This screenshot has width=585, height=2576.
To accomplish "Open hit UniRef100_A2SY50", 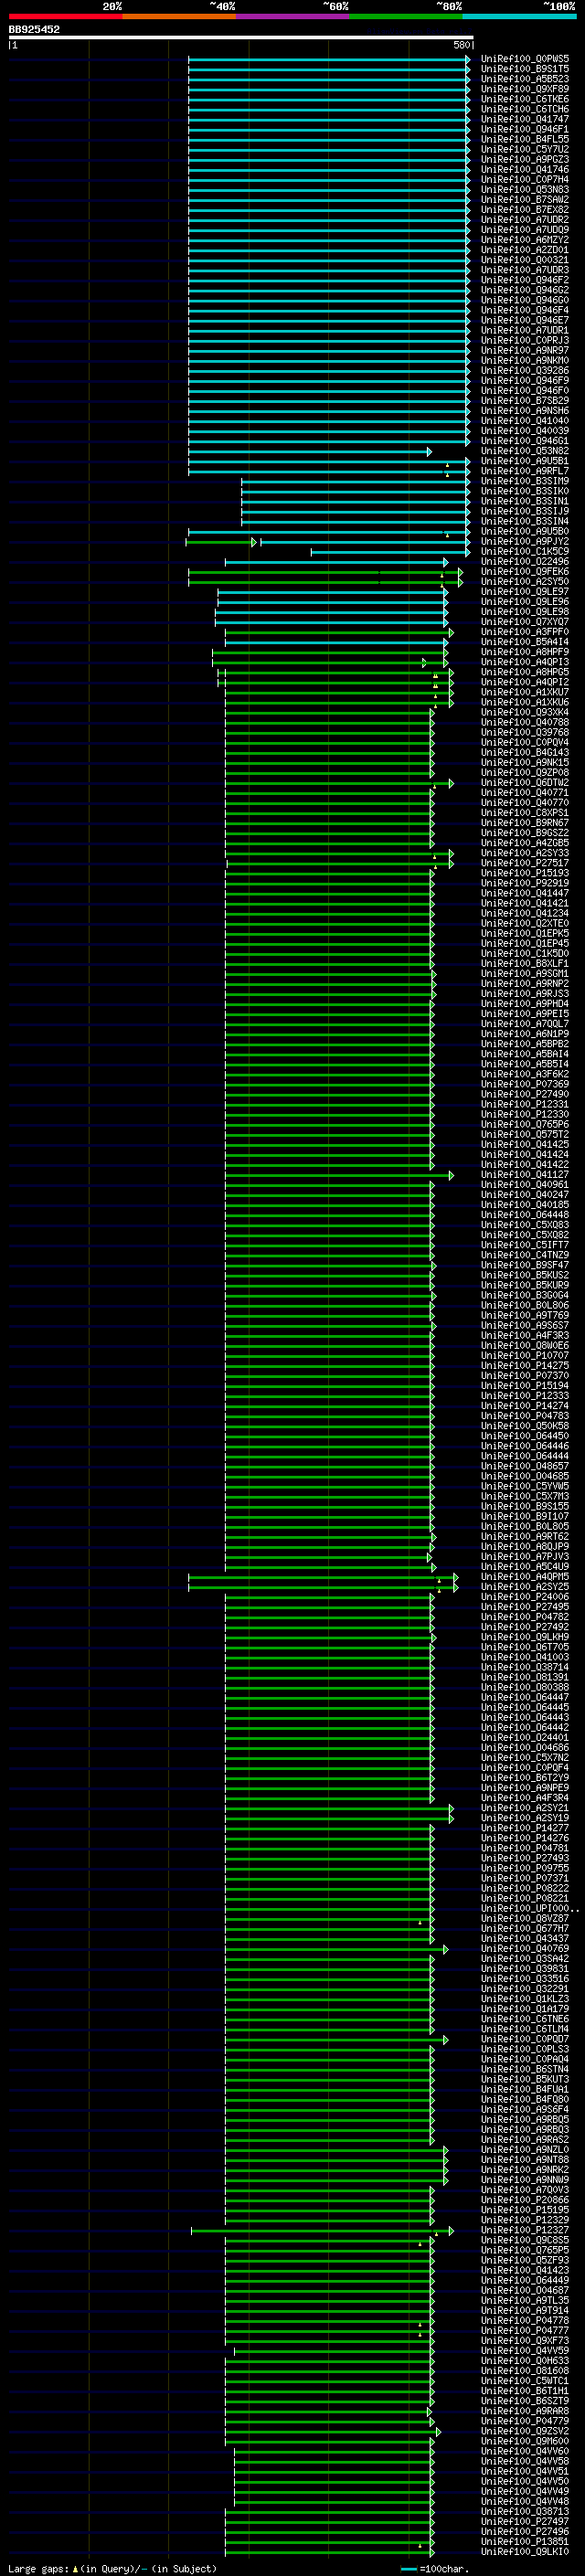I will pos(524,581).
